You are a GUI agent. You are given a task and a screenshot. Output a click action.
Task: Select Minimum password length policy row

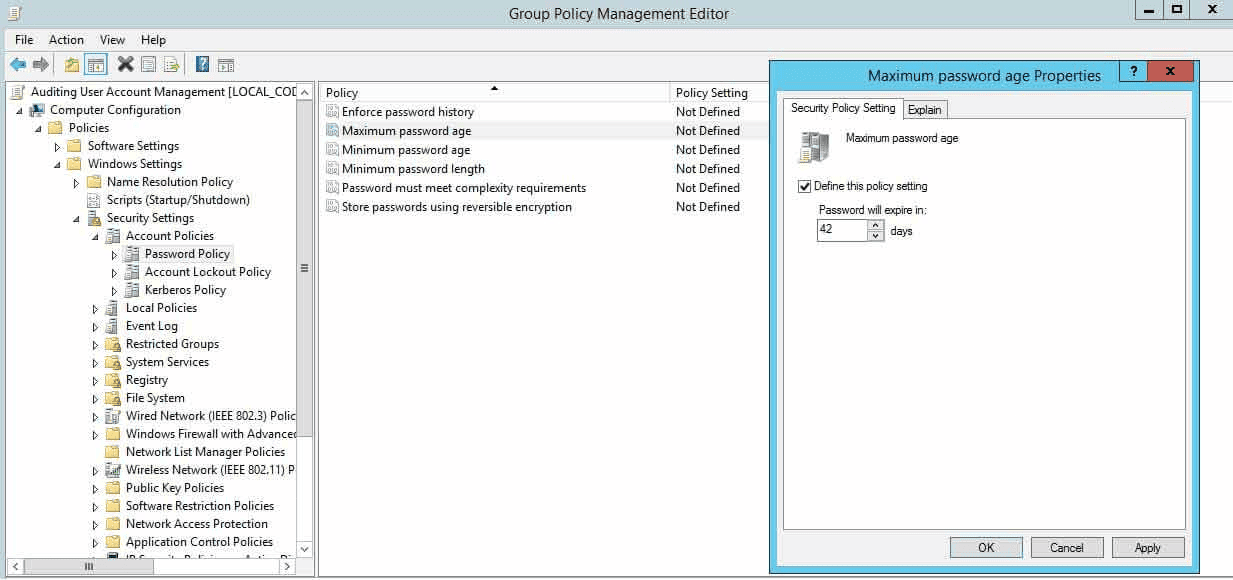[x=413, y=169]
